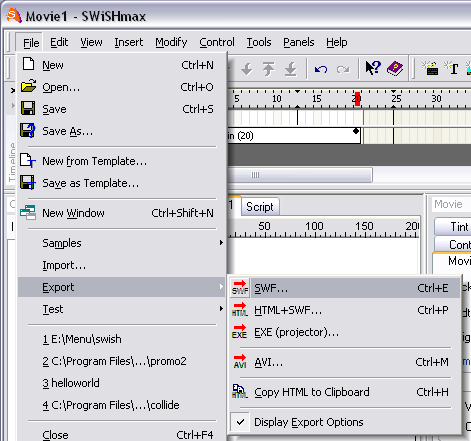
Task: Switch to the Script tab
Action: point(260,207)
